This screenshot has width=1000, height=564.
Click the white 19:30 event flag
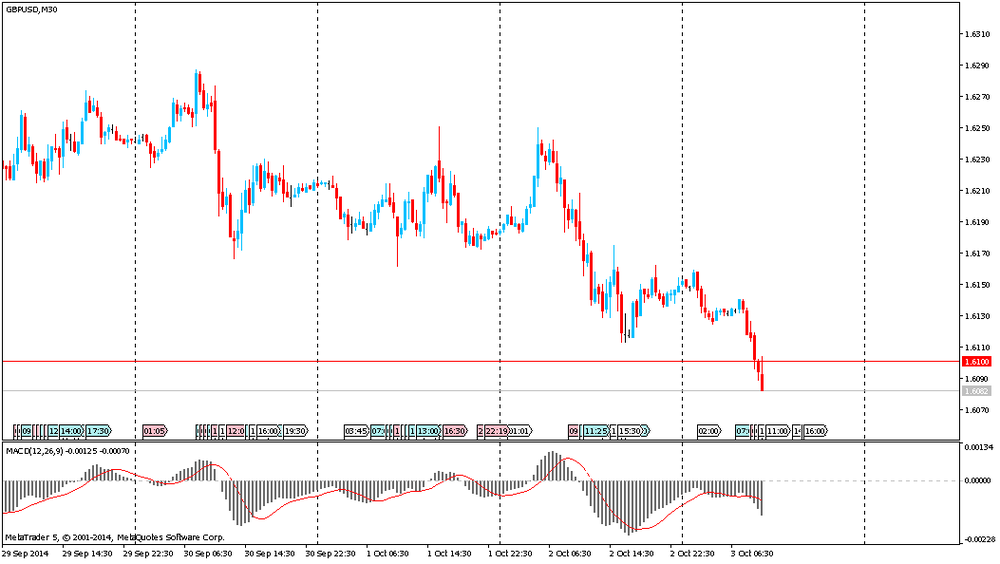(x=296, y=431)
